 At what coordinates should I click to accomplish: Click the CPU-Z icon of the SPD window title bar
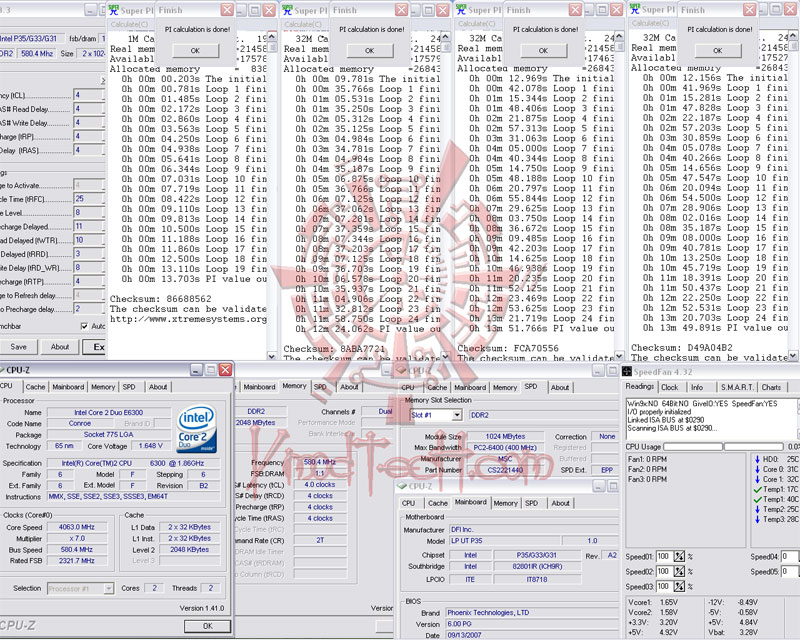[402, 371]
